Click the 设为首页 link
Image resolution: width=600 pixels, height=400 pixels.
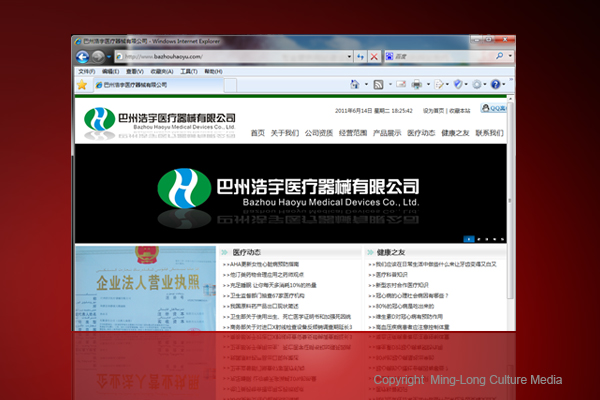point(433,111)
